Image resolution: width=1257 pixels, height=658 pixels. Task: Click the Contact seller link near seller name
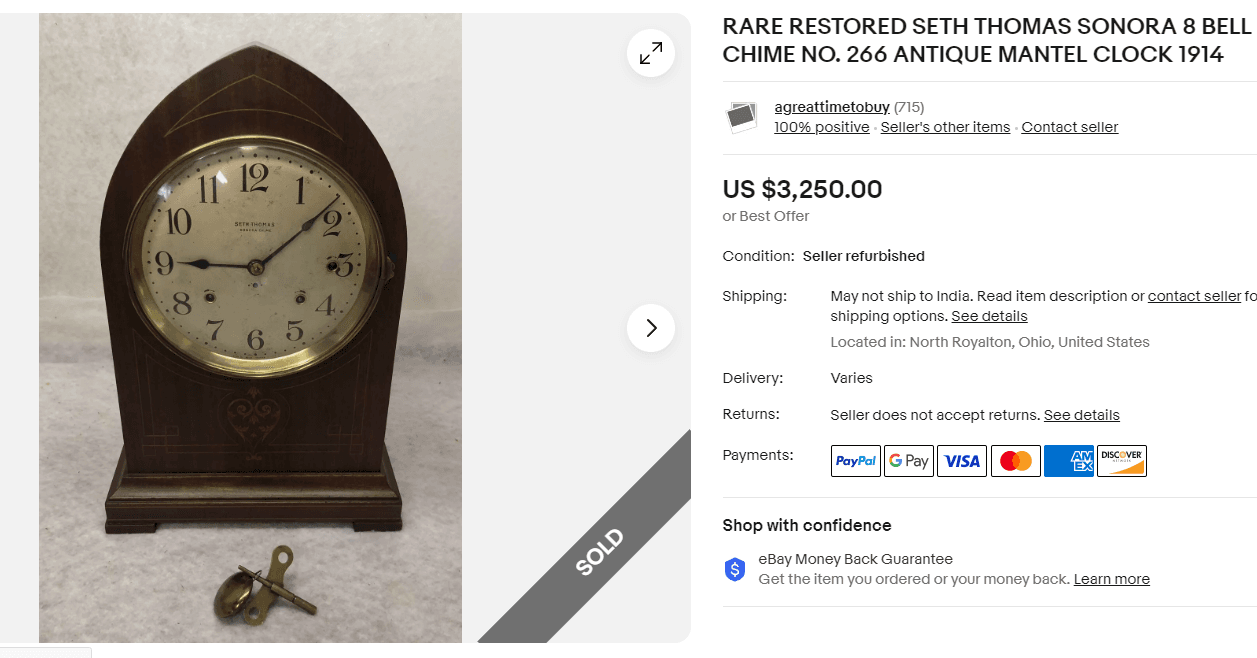tap(1069, 127)
